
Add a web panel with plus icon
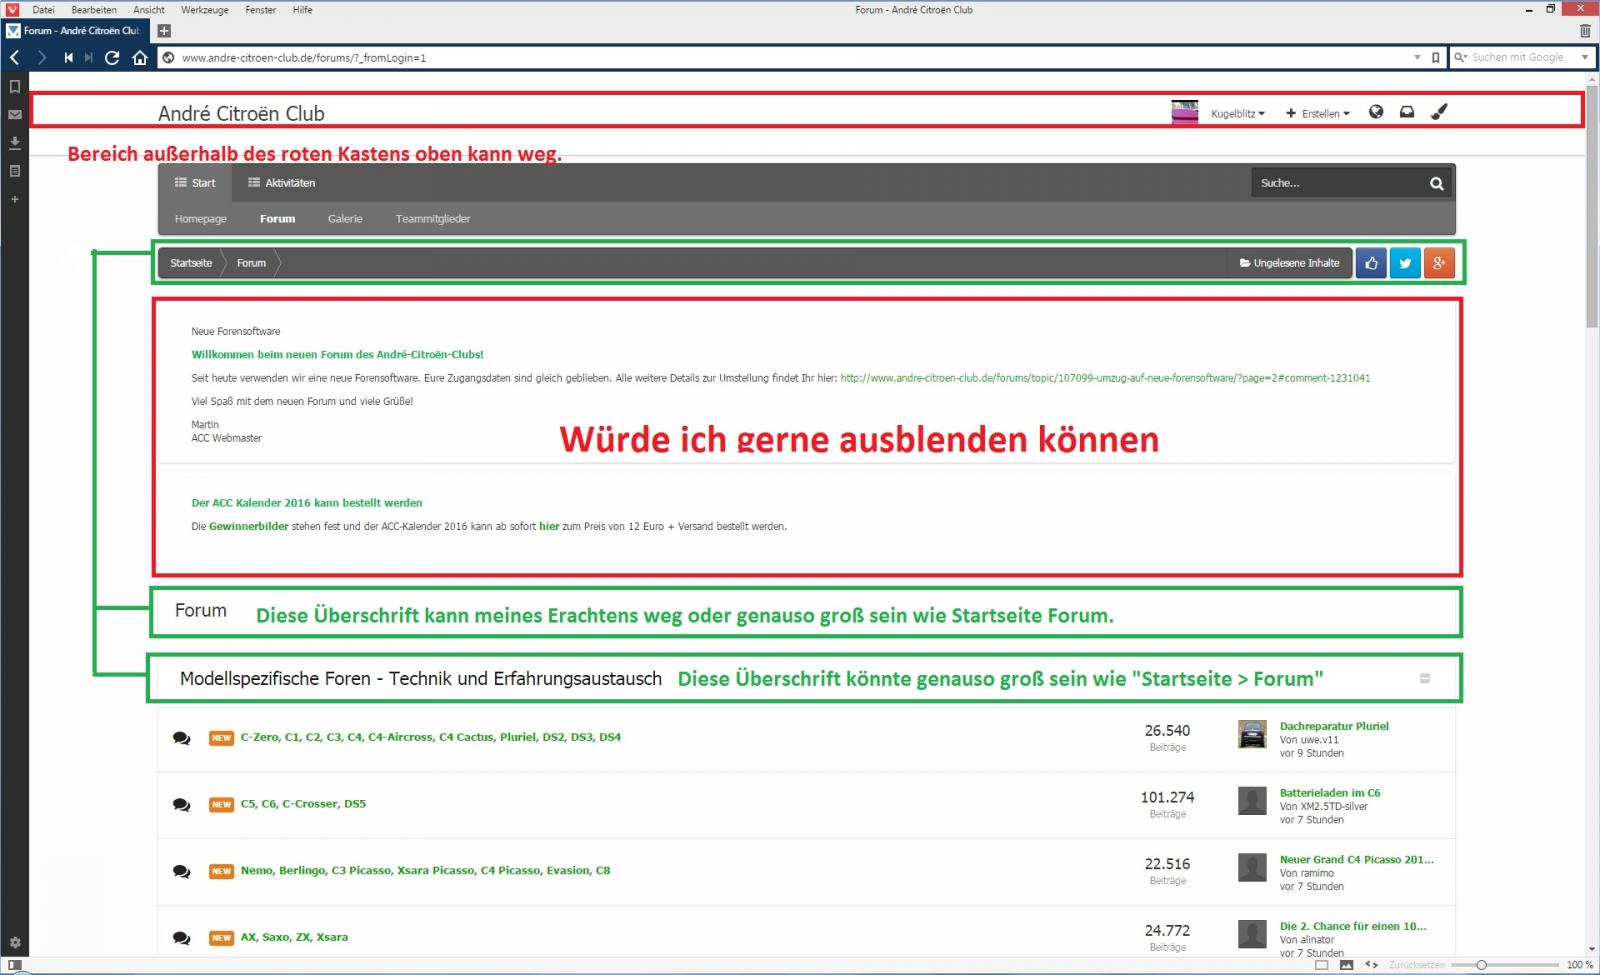point(15,199)
